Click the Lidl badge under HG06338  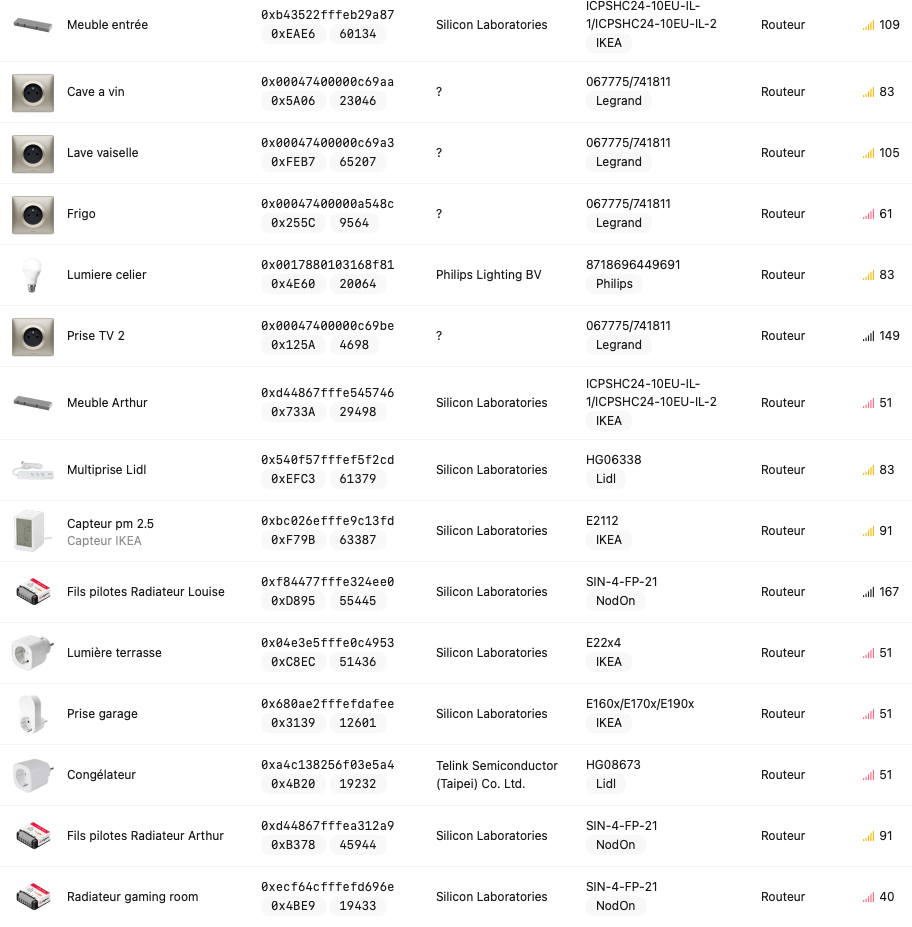coord(605,479)
